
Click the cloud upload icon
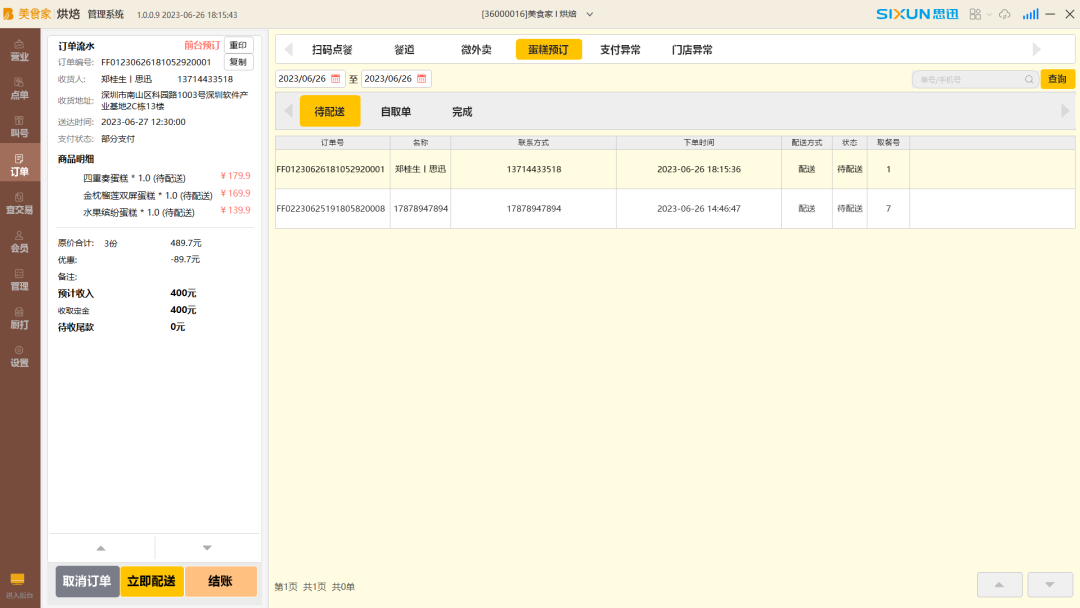pyautogui.click(x=1004, y=14)
